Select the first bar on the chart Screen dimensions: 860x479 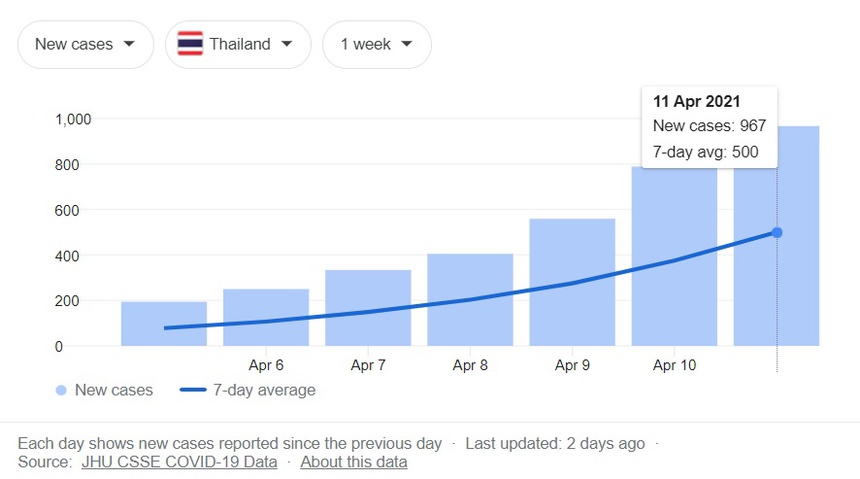pyautogui.click(x=164, y=323)
